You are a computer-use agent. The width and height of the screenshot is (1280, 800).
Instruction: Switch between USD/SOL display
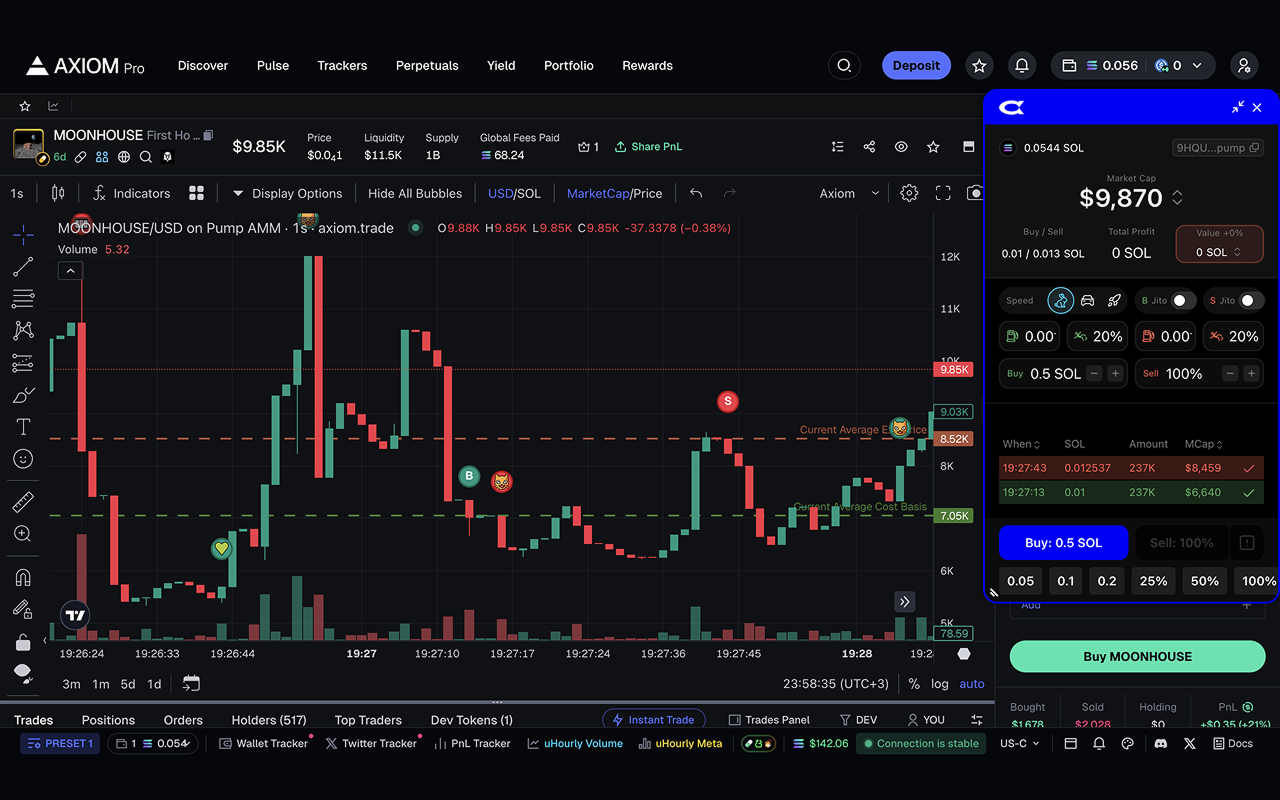514,193
